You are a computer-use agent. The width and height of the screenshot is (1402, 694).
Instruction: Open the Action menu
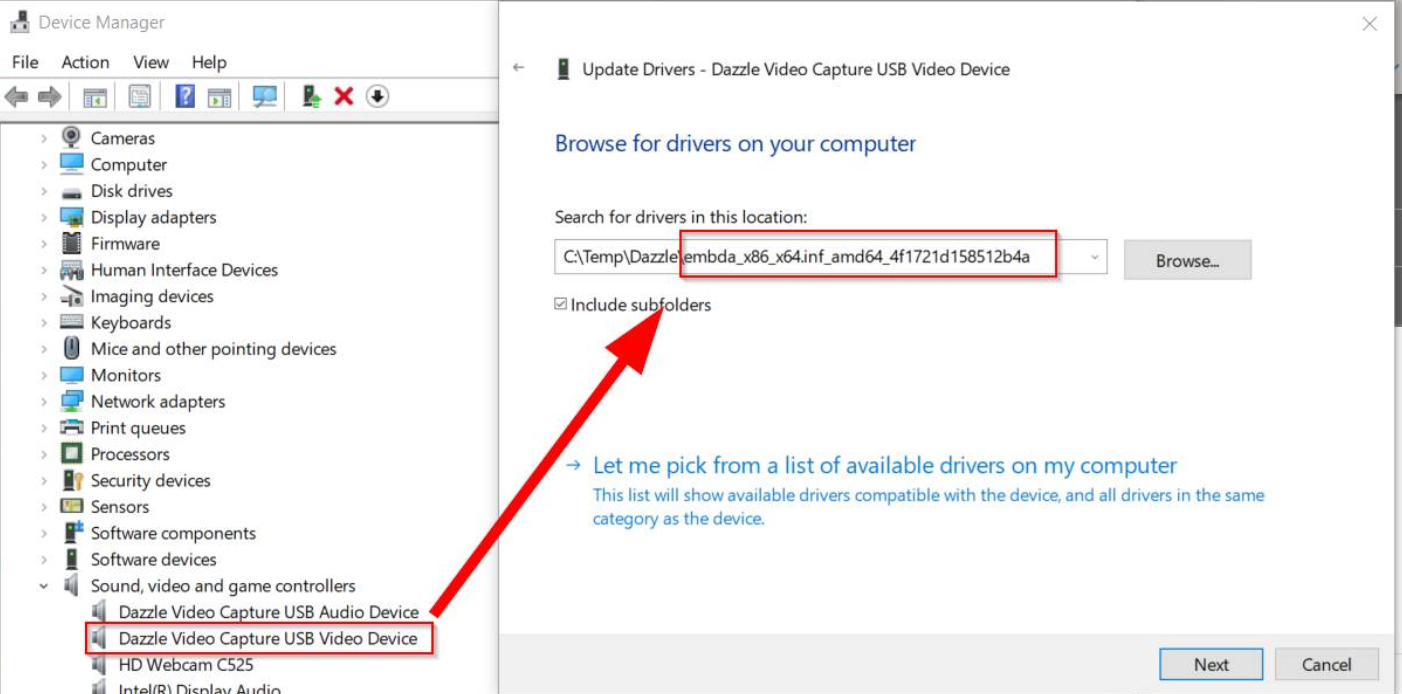coord(85,62)
